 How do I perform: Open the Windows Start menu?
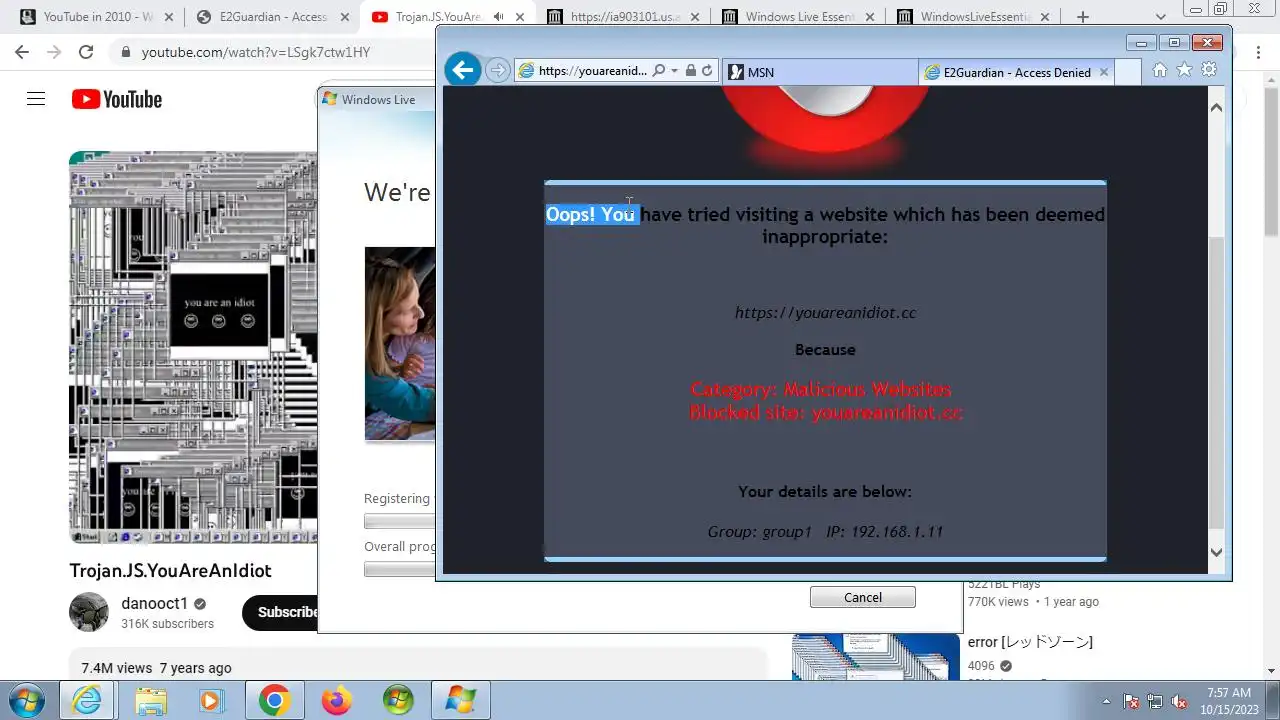[x=26, y=701]
